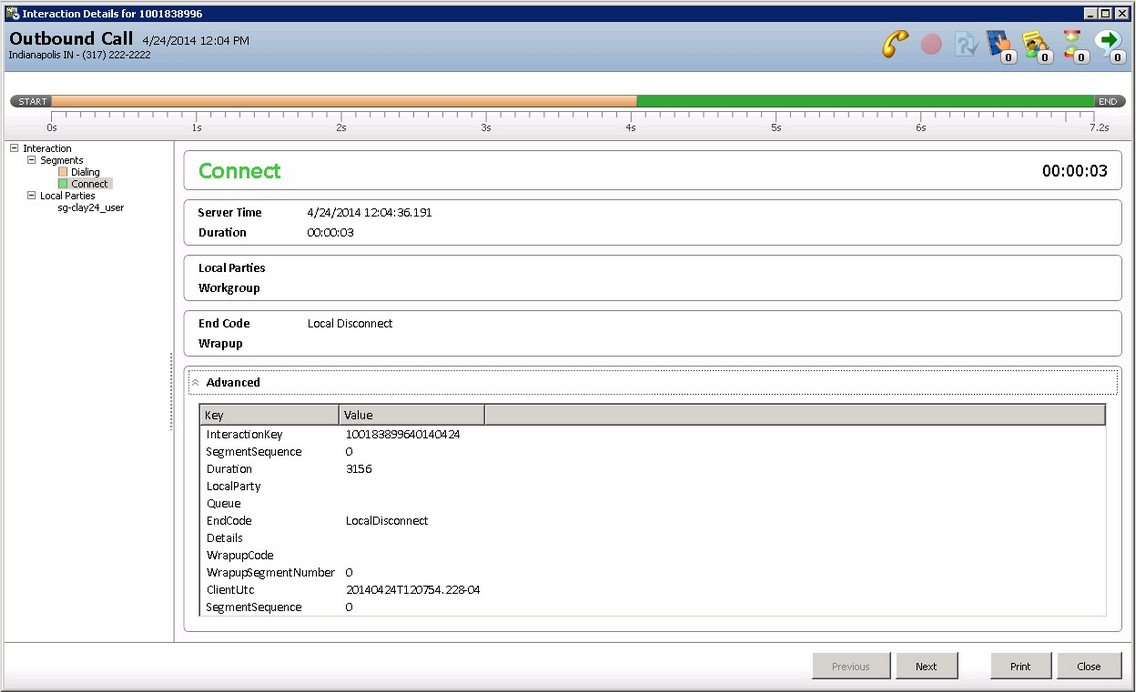Select sg-clay24_user under Local Parties
Image resolution: width=1136 pixels, height=692 pixels.
(x=90, y=208)
